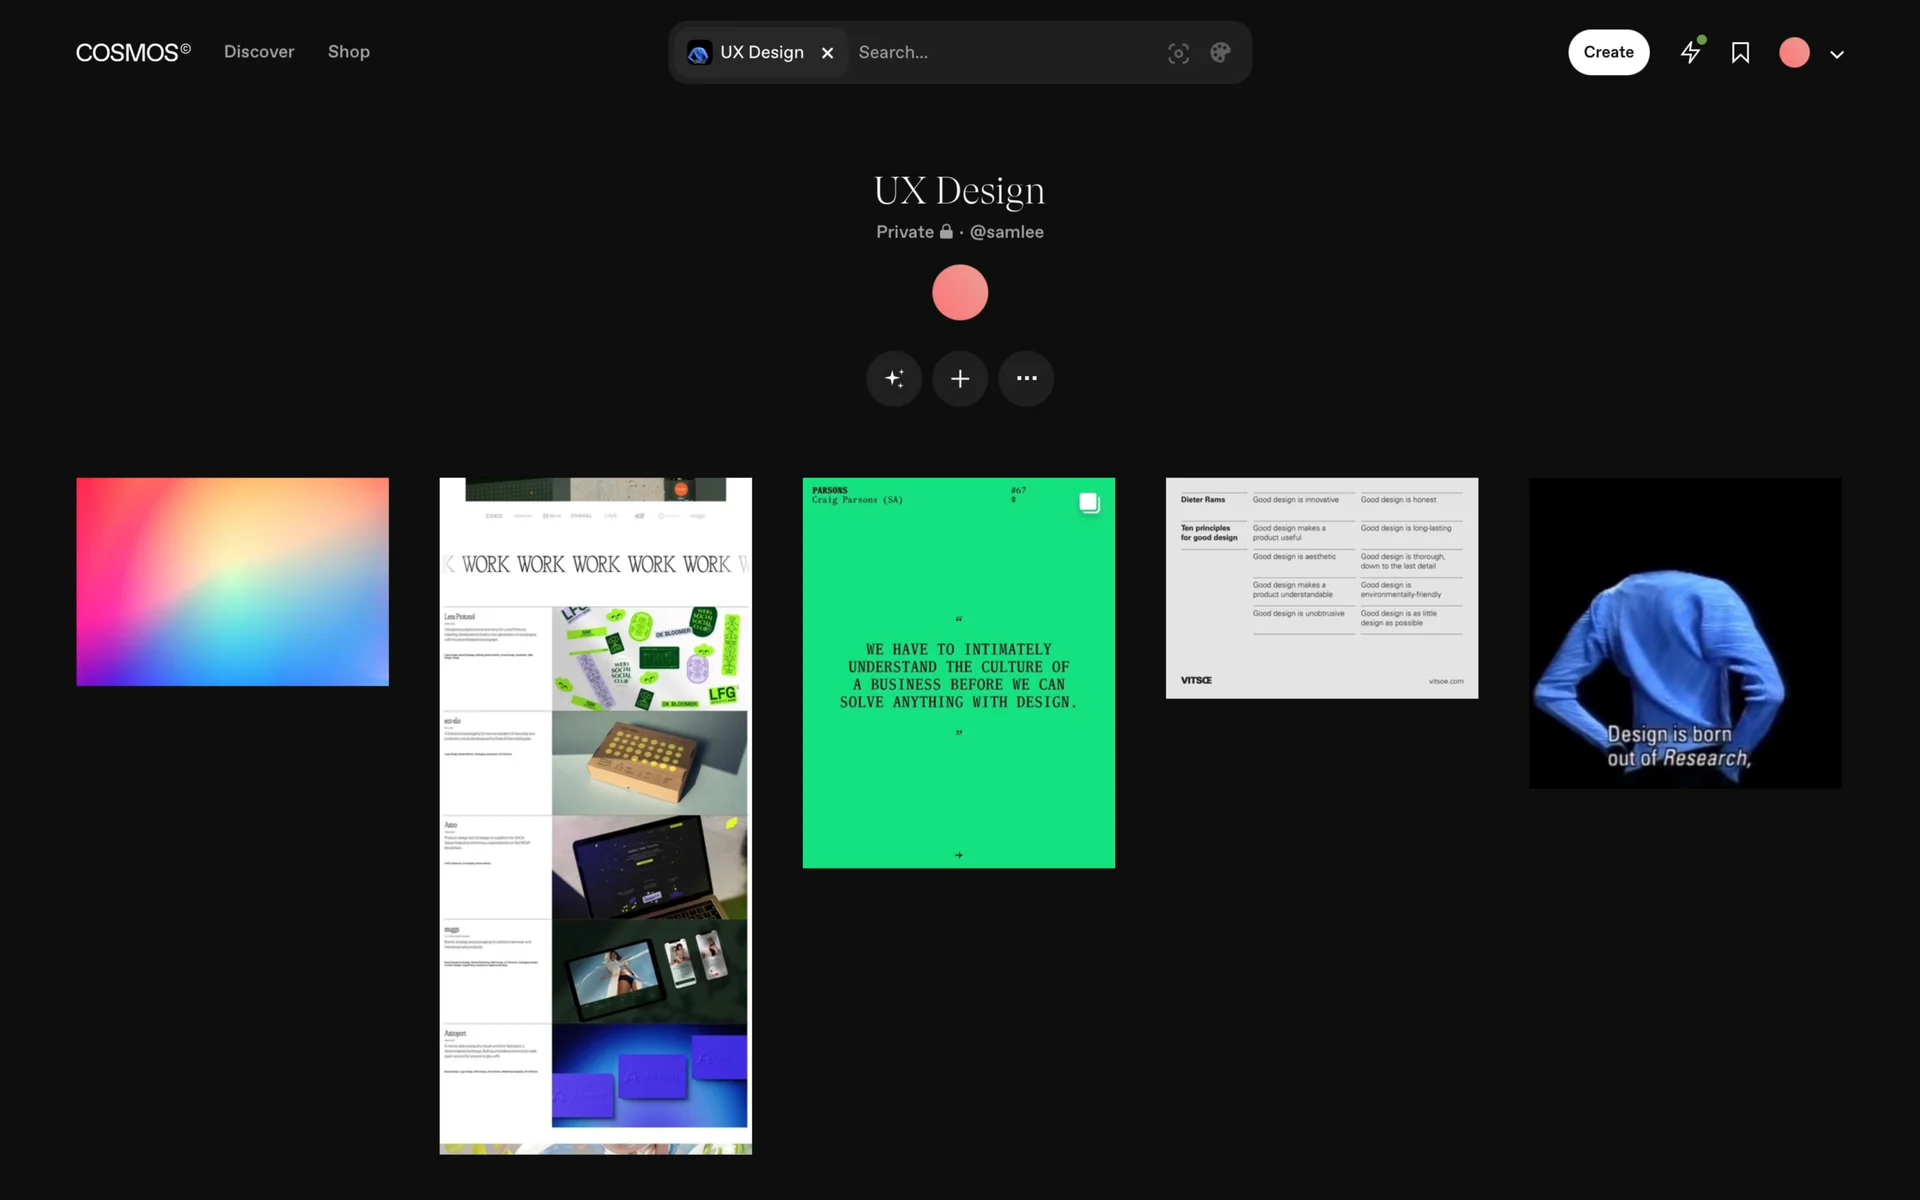Open 'Design is born out of Research' image
Image resolution: width=1920 pixels, height=1200 pixels.
(1684, 633)
